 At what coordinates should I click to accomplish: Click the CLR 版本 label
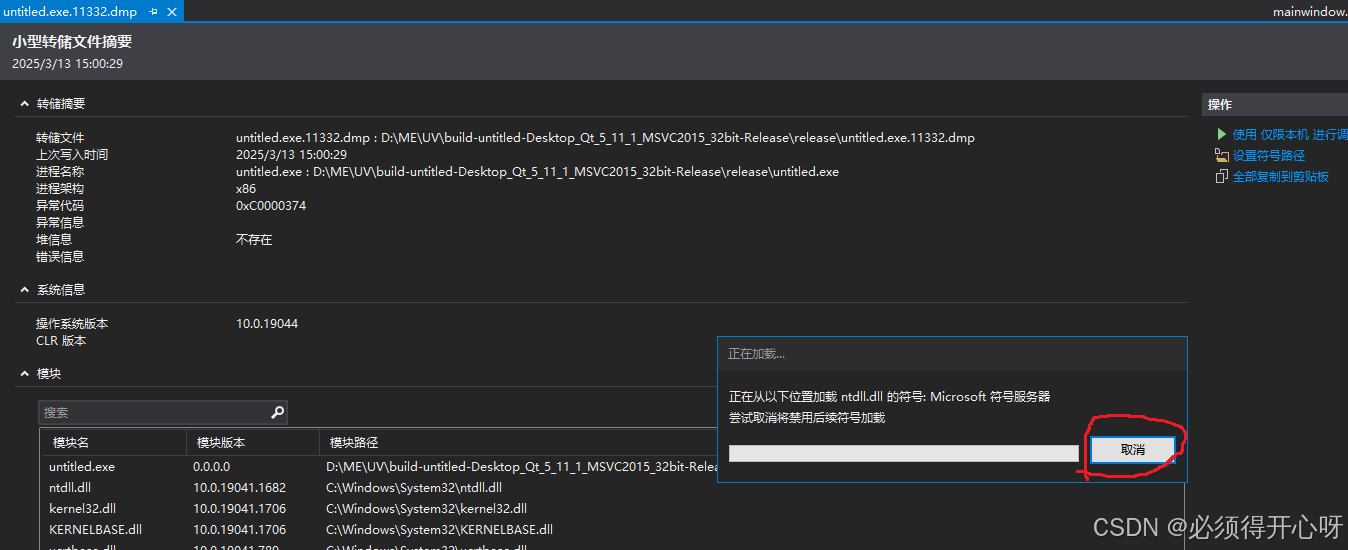pos(61,341)
